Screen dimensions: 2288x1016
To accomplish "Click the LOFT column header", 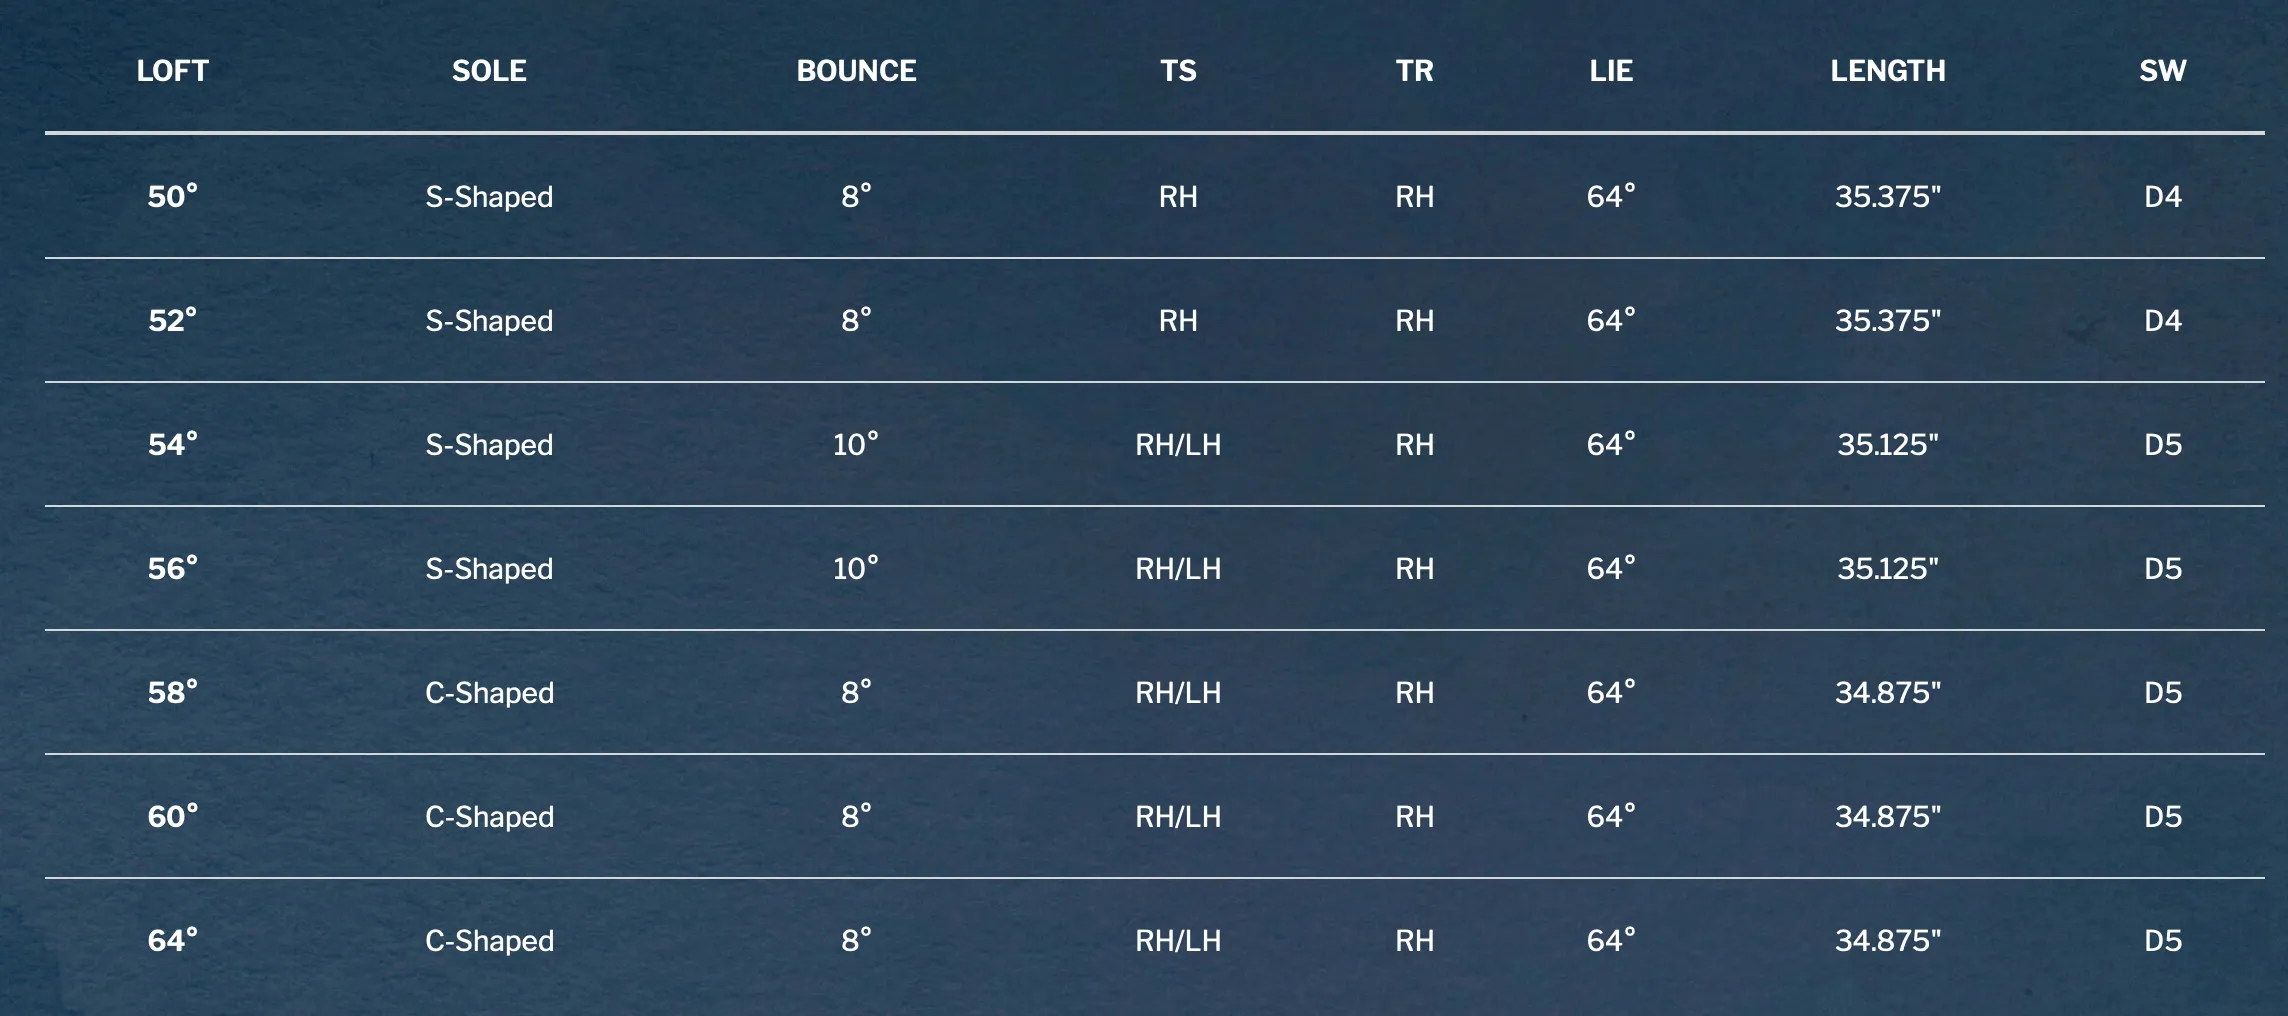I will coord(173,71).
